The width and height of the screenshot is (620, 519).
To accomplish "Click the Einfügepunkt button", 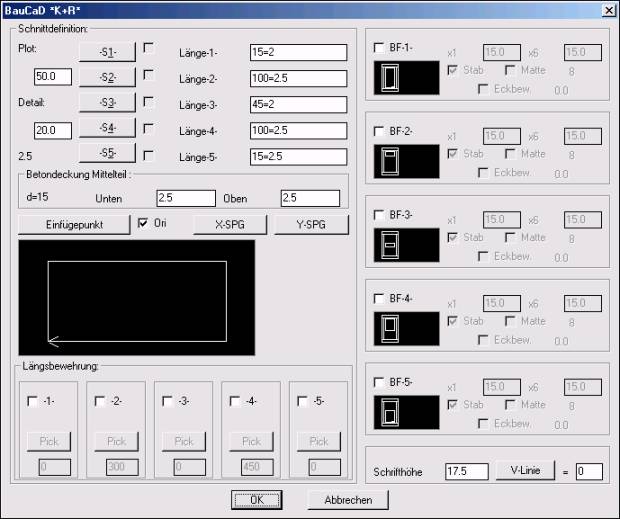I will pos(74,225).
